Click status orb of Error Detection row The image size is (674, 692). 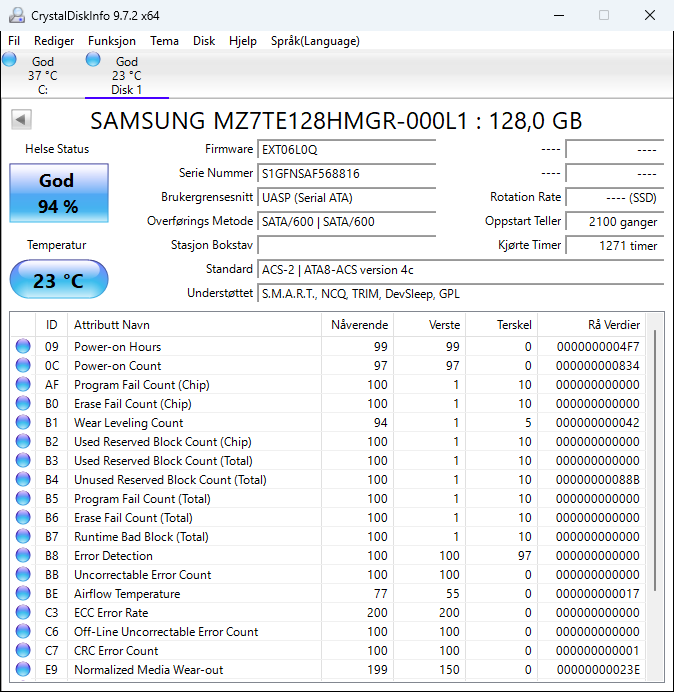click(23, 555)
